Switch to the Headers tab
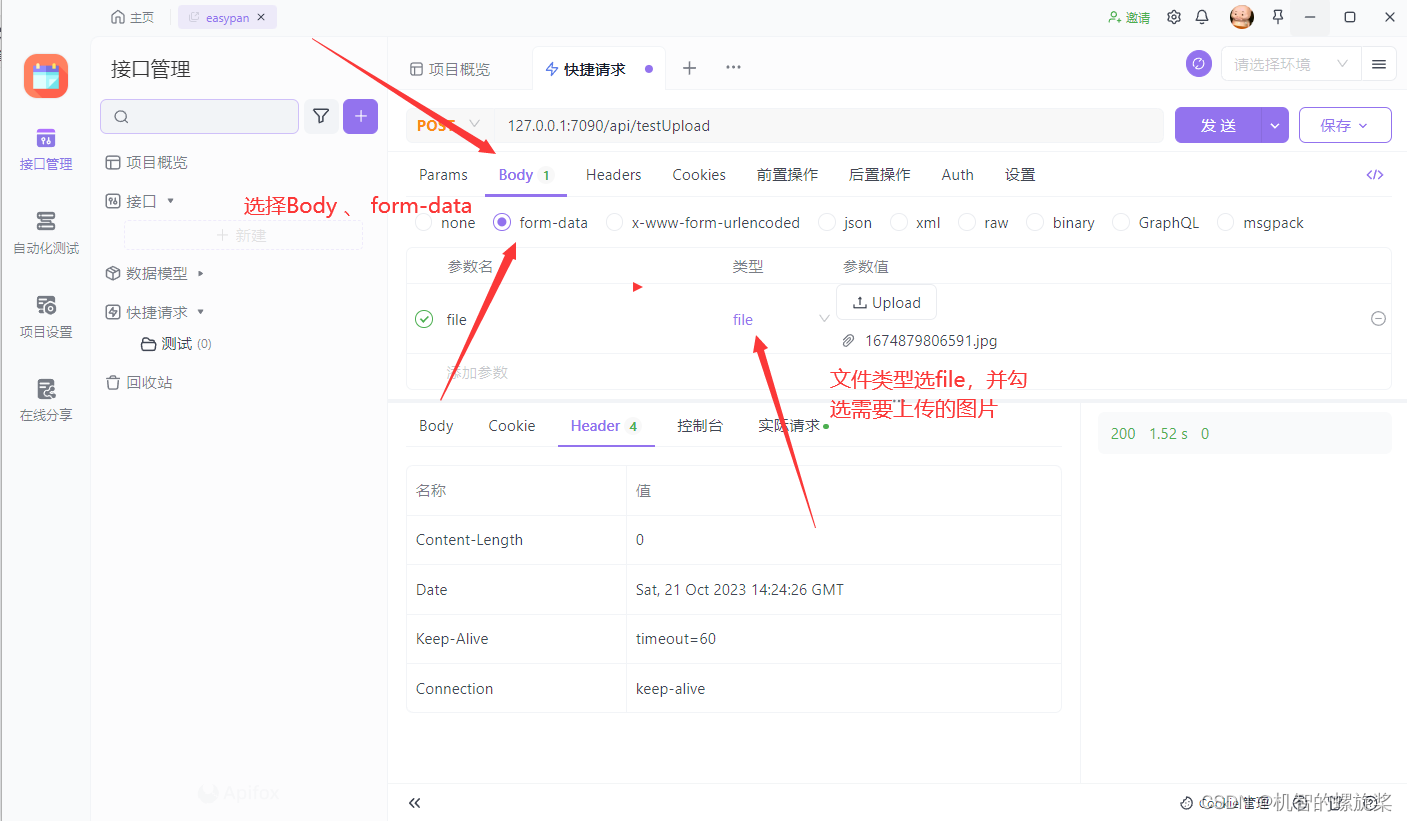The image size is (1407, 821). [x=613, y=174]
